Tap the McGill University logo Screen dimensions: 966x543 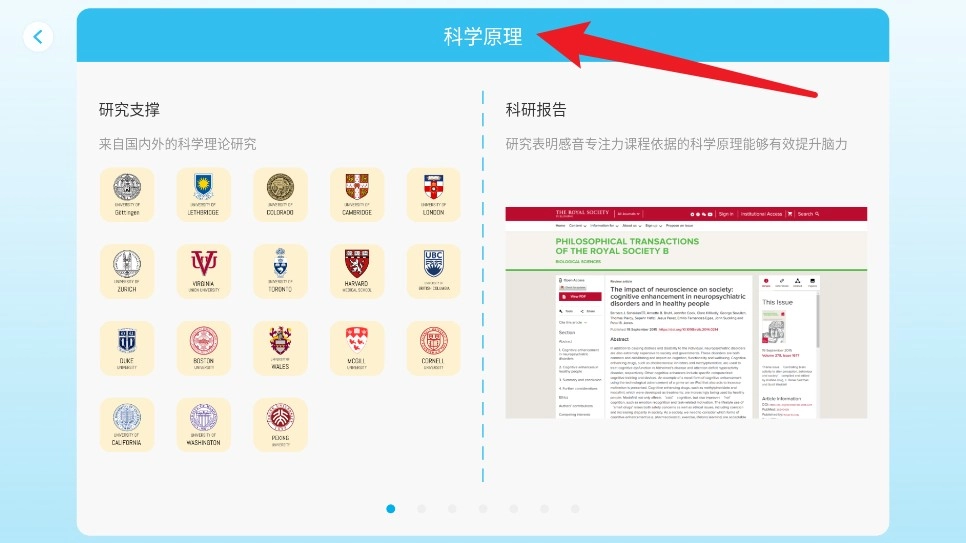(x=357, y=348)
